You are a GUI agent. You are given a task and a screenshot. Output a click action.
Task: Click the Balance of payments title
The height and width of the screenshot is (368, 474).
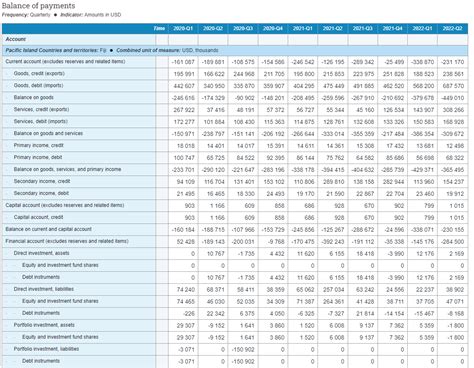tap(38, 6)
